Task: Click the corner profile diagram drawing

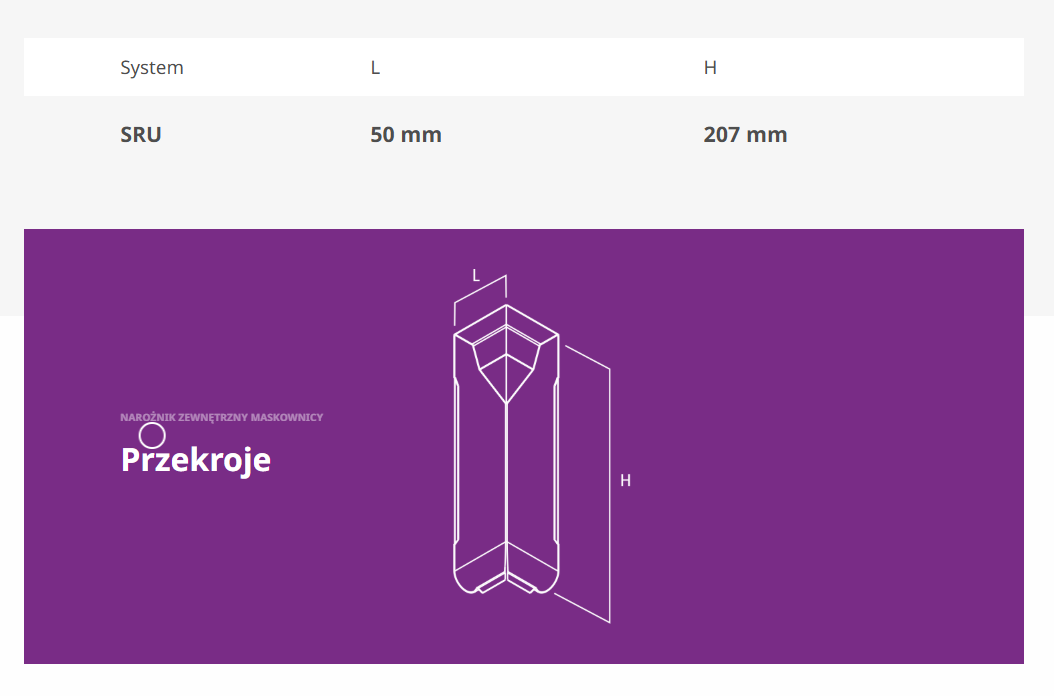Action: (x=506, y=460)
